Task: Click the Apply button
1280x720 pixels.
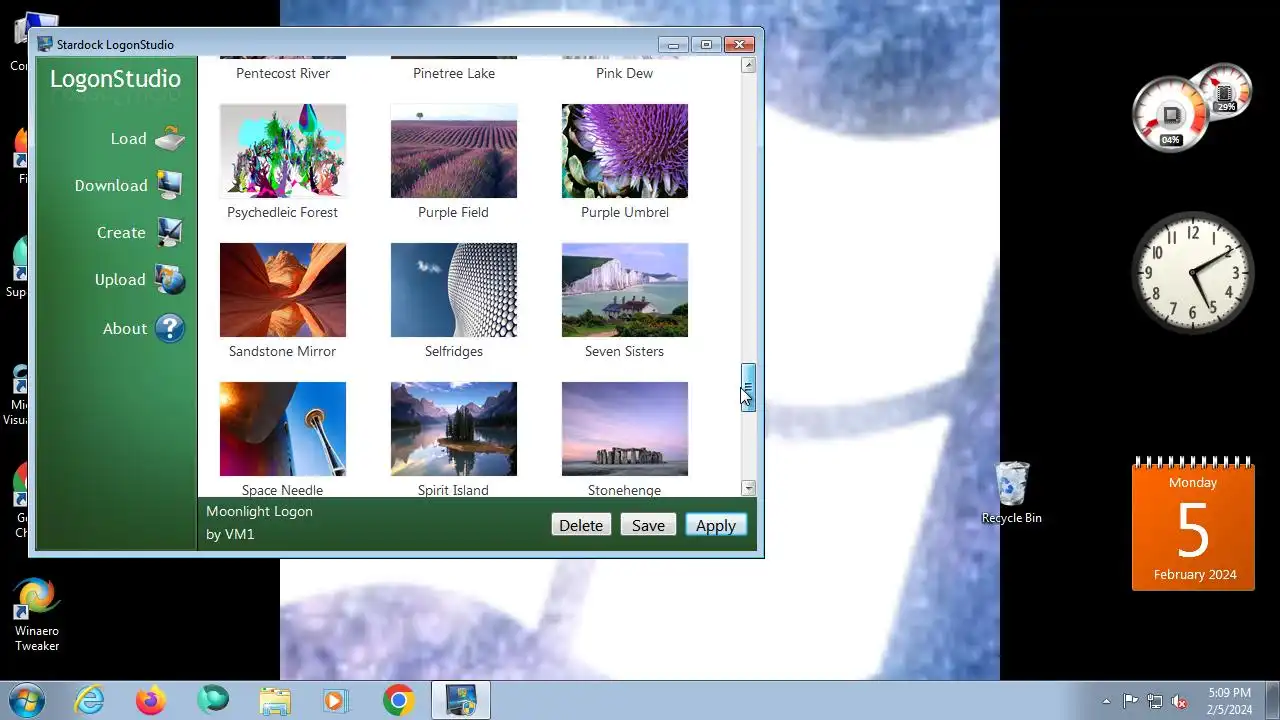Action: pos(716,525)
